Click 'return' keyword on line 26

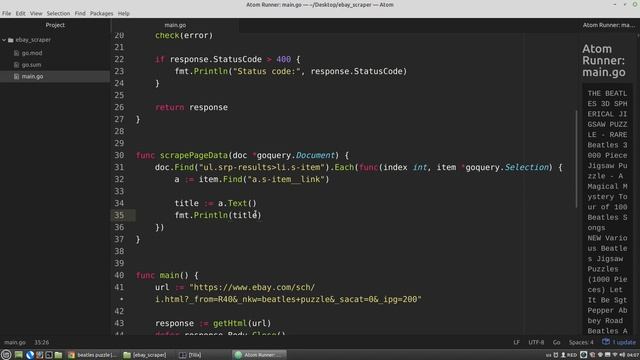169,107
